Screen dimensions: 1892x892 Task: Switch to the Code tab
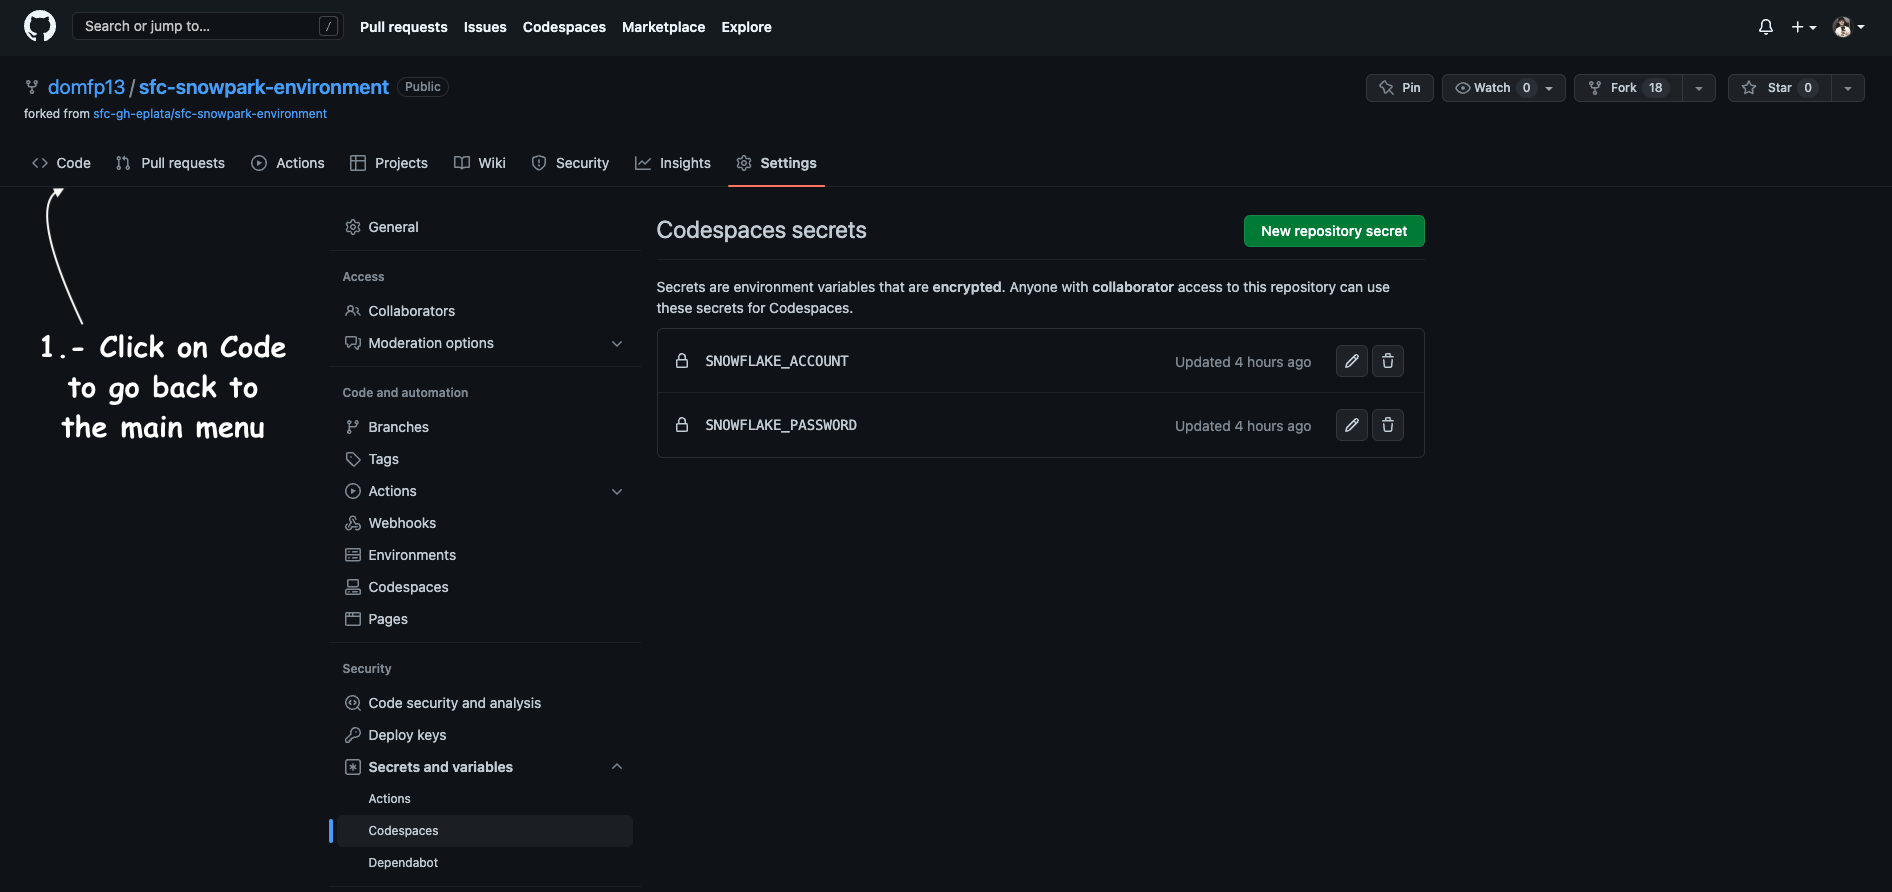(x=61, y=163)
